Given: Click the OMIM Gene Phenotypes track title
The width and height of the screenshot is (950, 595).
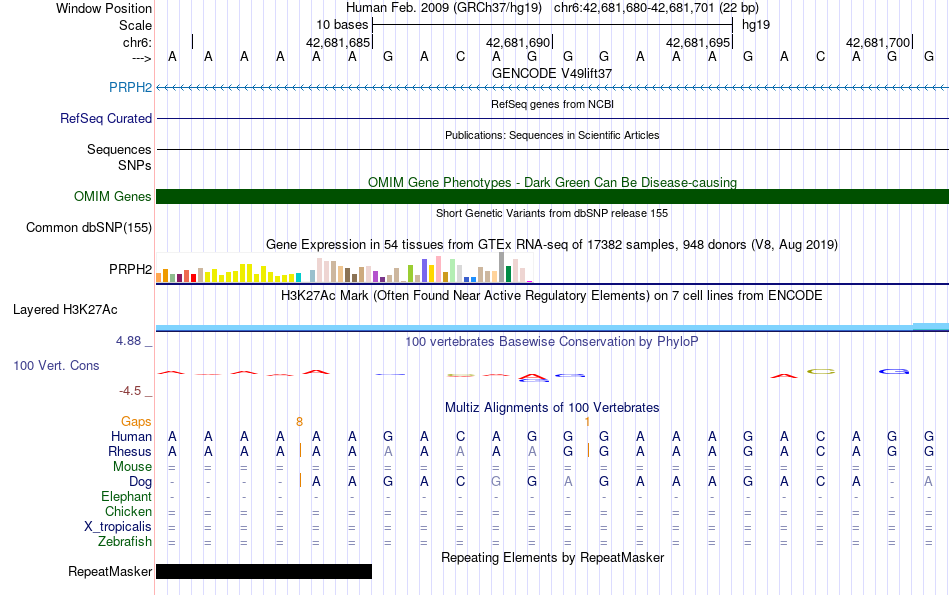Looking at the screenshot, I should [552, 182].
